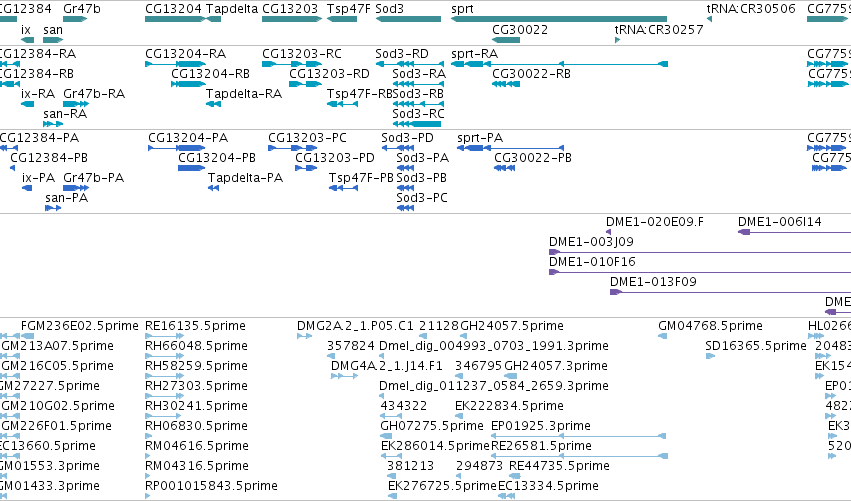Open EST DMG2A.2_1.P05.C1 label

point(355,326)
